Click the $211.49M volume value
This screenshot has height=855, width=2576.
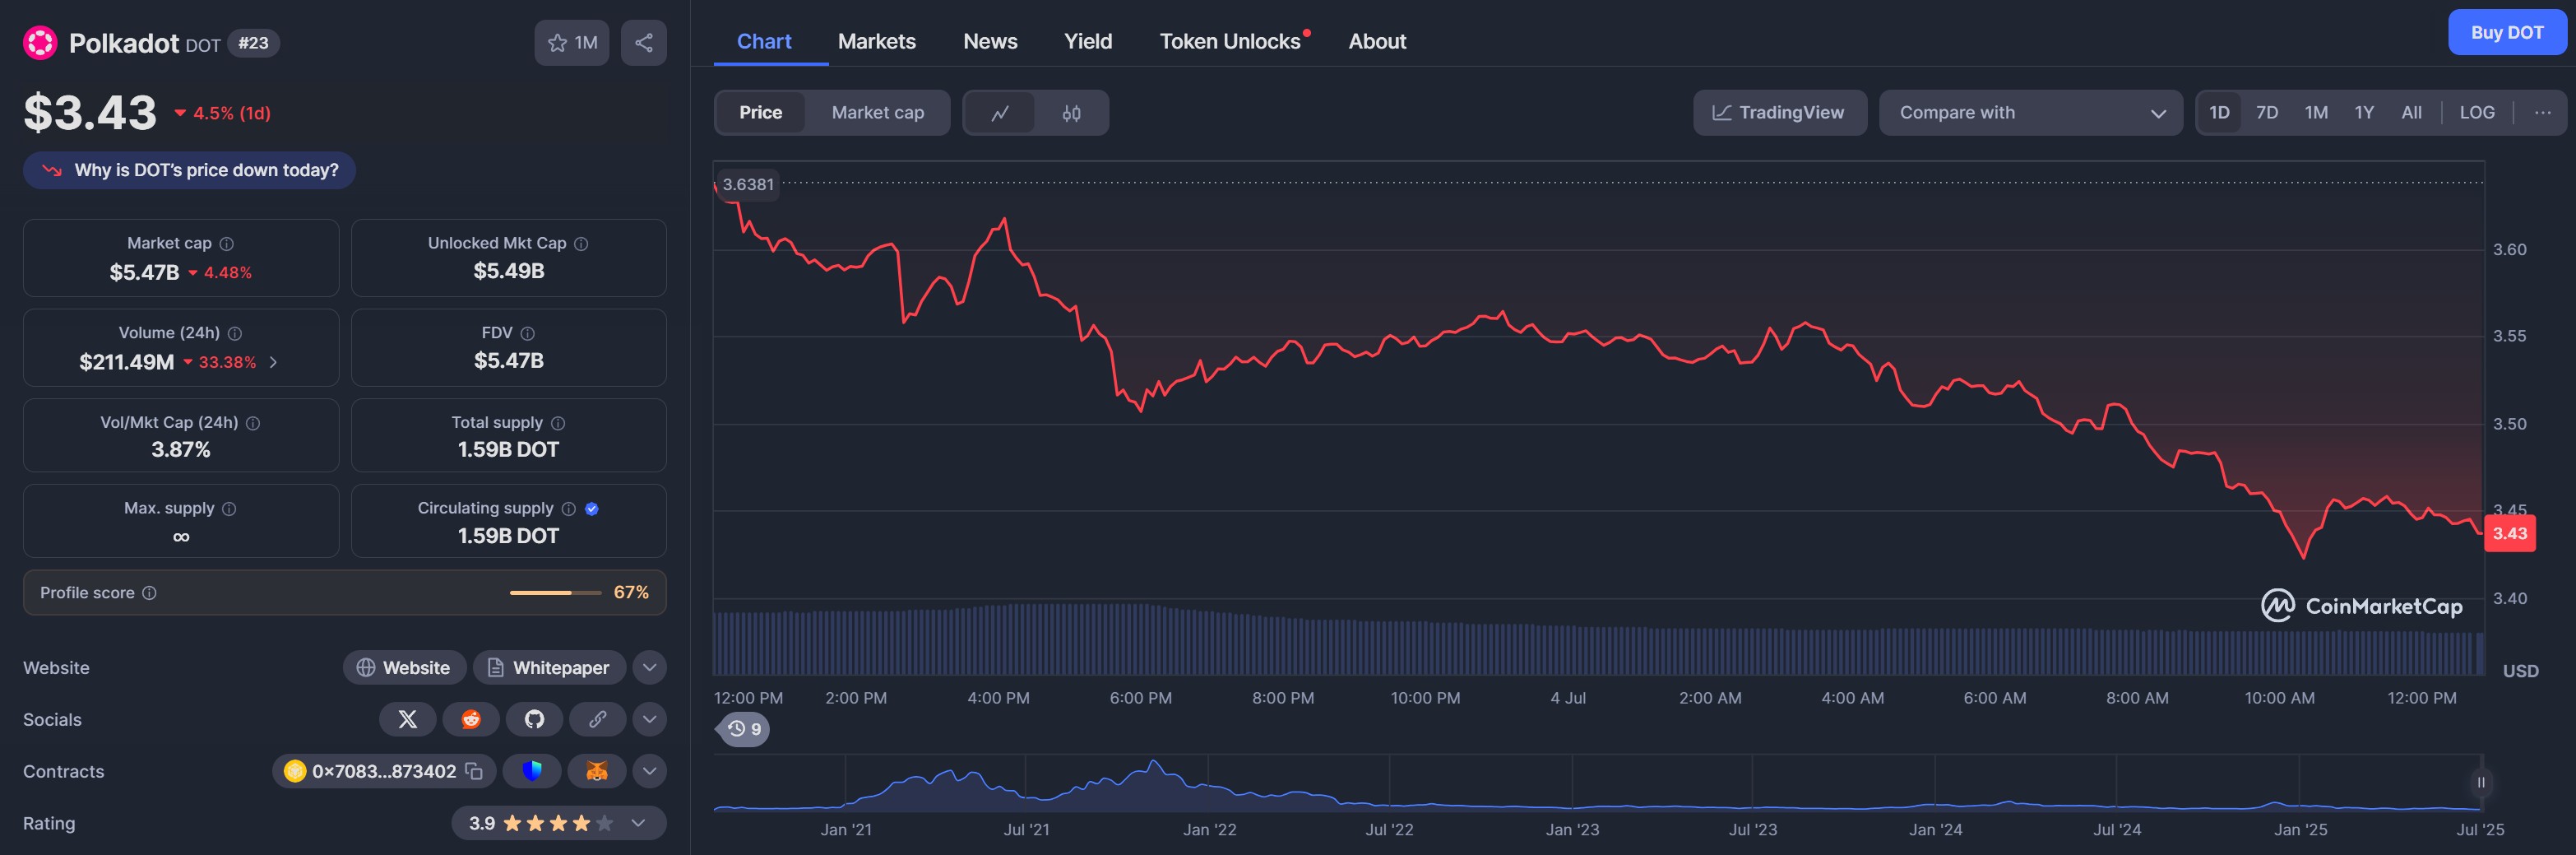[127, 362]
